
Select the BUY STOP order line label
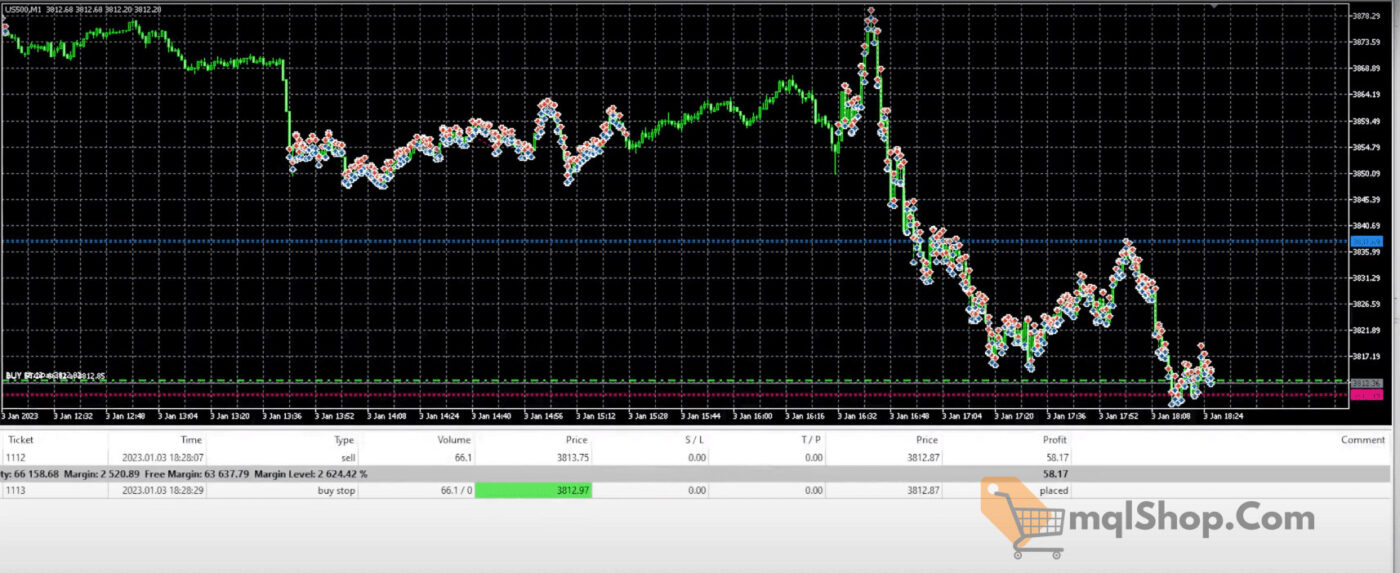[55, 376]
